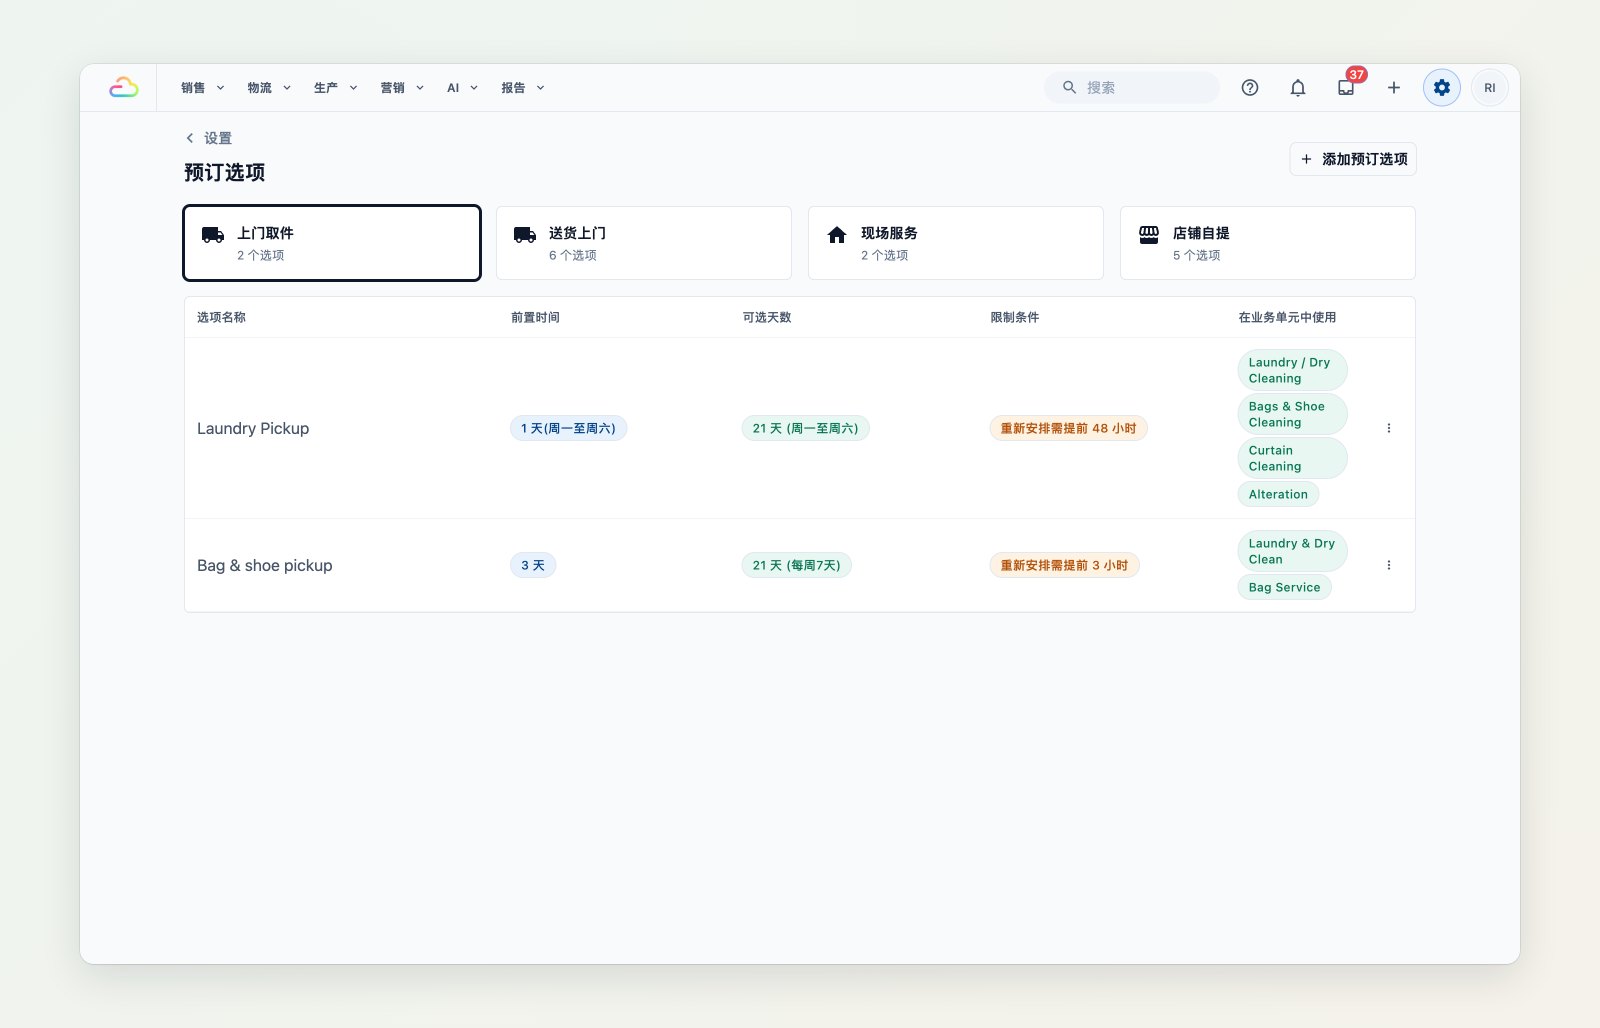The height and width of the screenshot is (1028, 1600).
Task: Open the 报告 menu
Action: [523, 88]
